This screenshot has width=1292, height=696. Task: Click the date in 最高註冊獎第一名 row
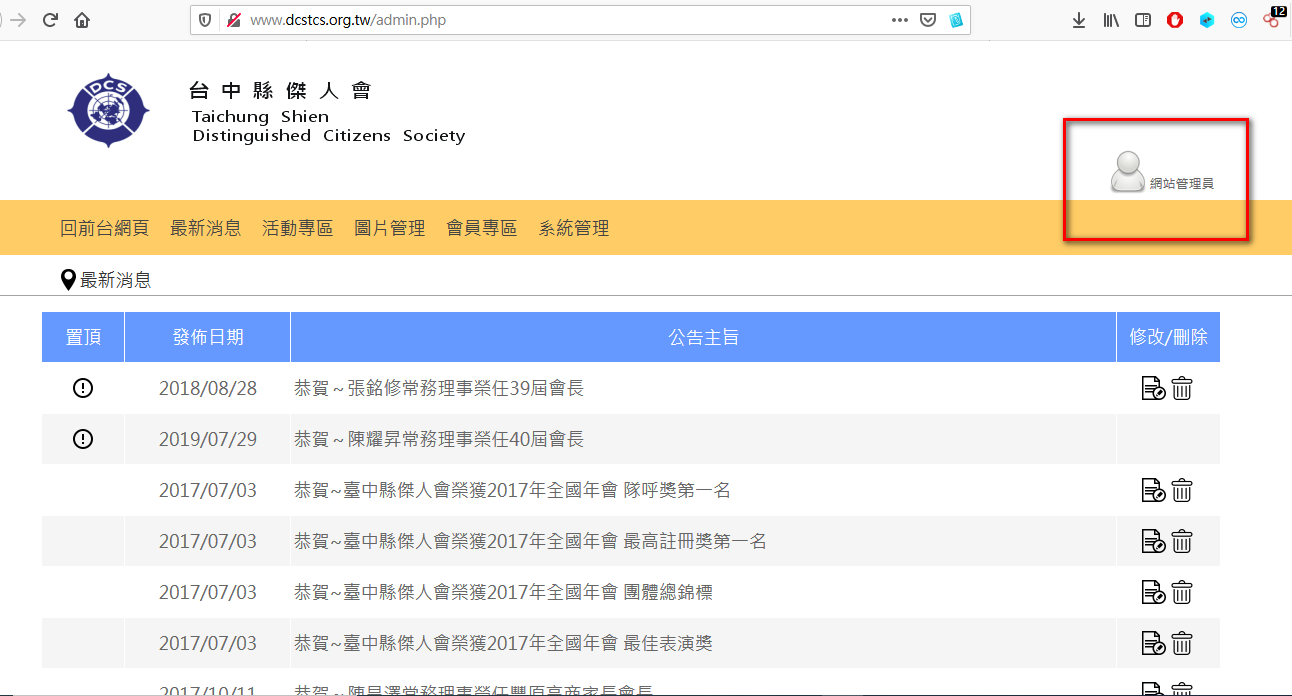(x=208, y=541)
